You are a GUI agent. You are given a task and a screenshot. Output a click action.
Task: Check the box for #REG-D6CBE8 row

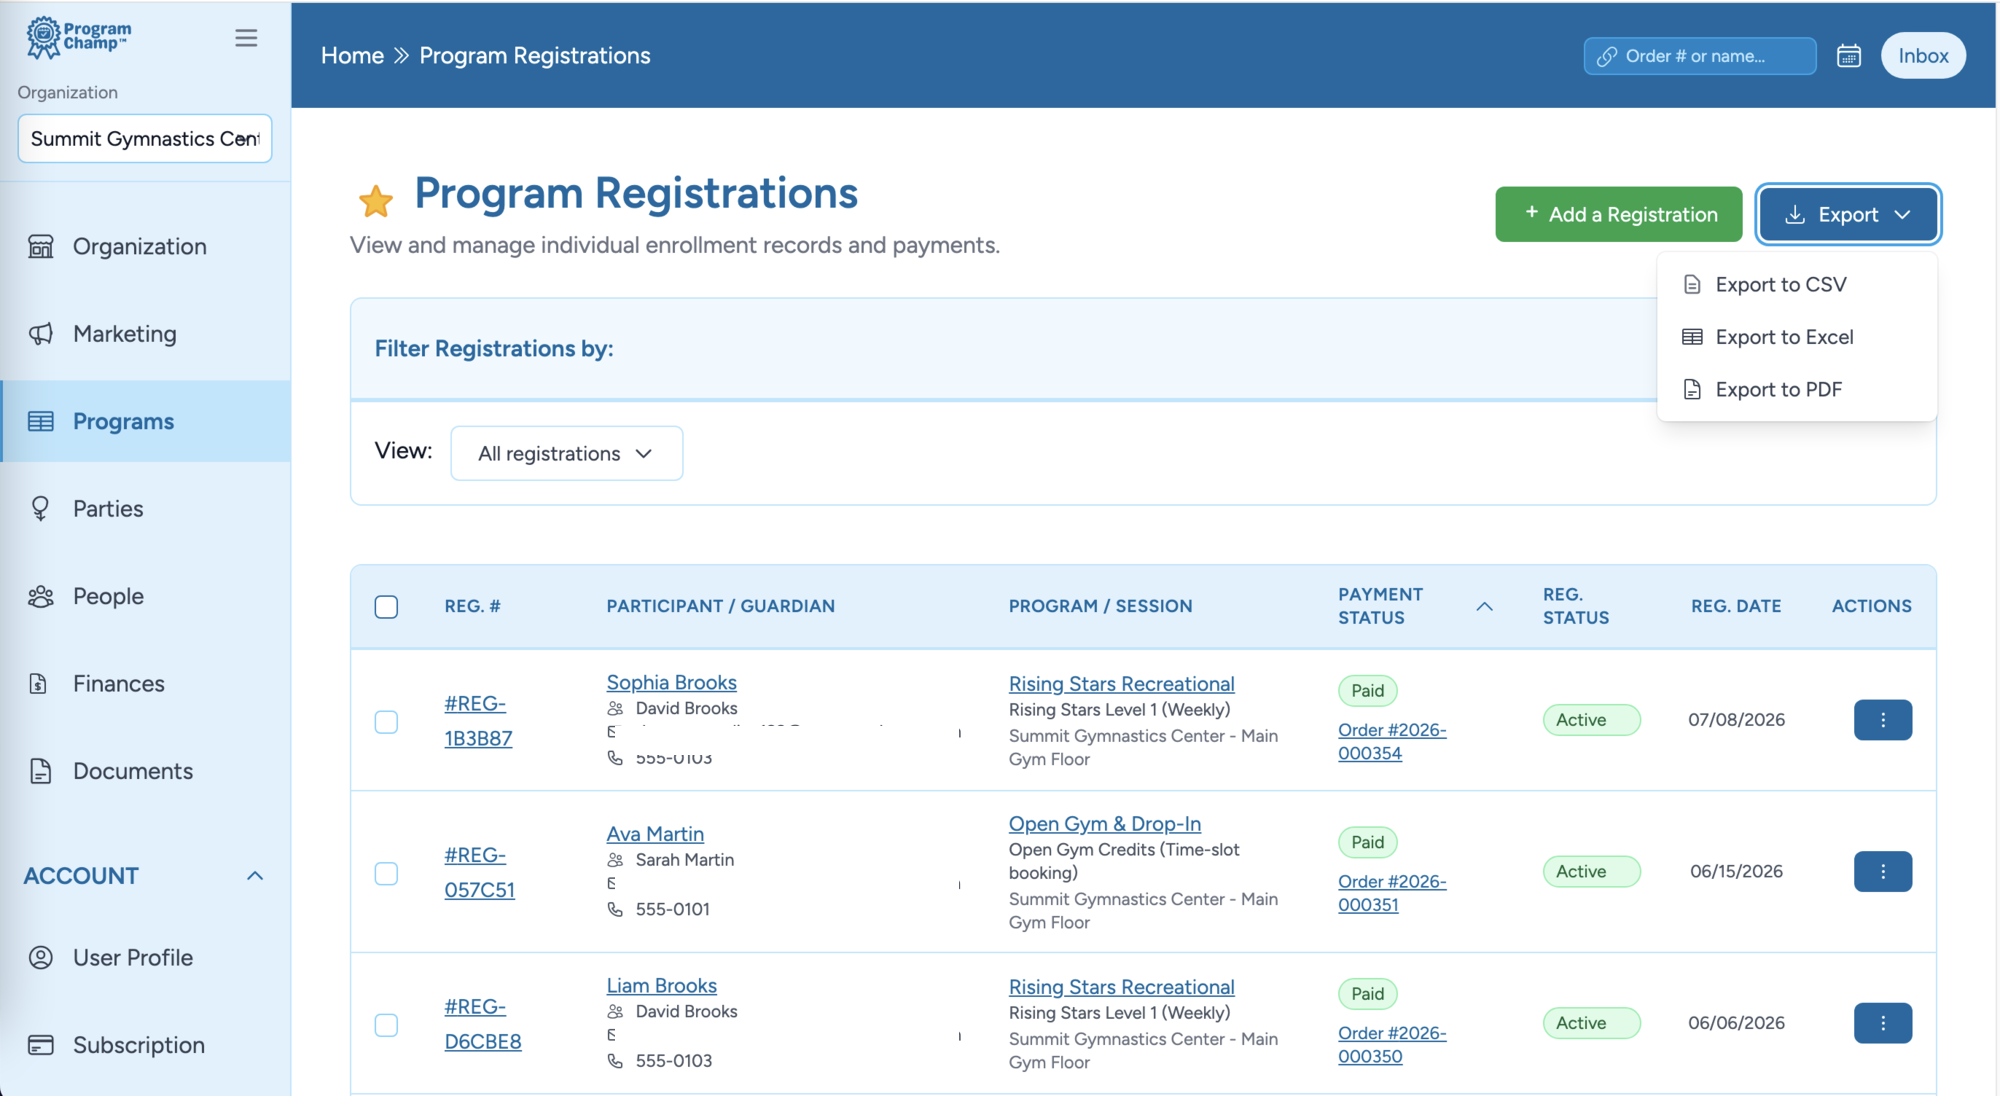coord(386,1025)
